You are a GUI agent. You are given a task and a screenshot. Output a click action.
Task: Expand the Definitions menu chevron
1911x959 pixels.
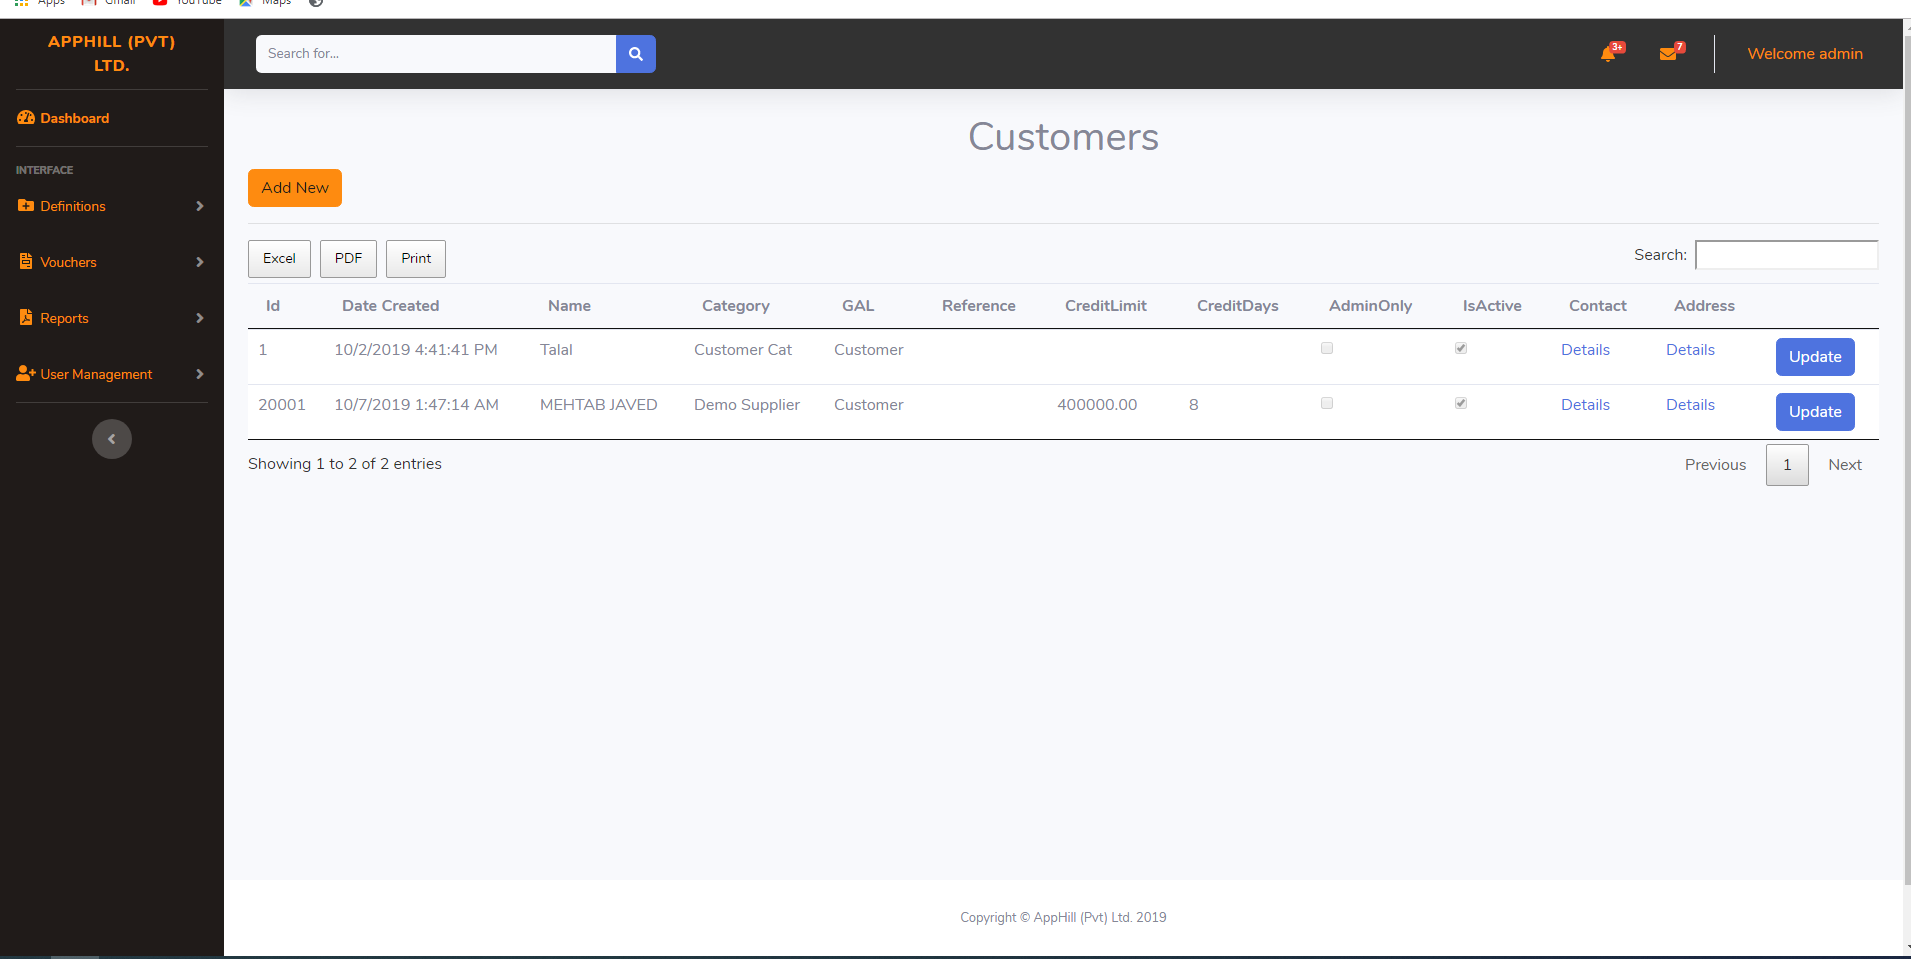[200, 206]
